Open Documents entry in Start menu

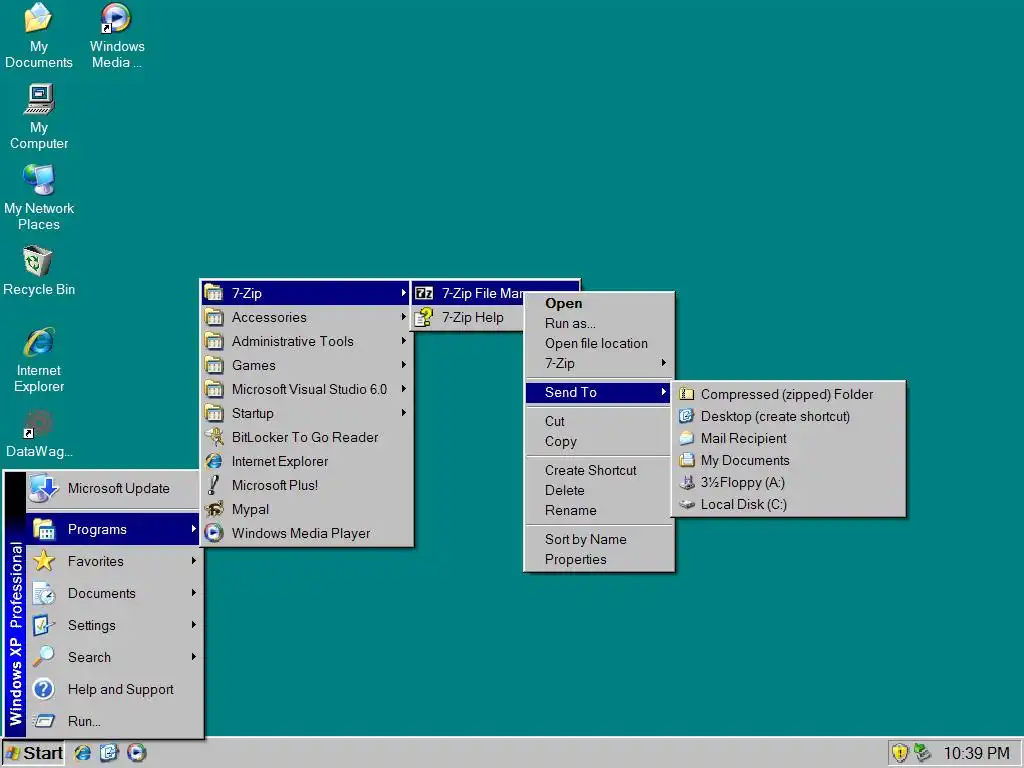tap(113, 593)
